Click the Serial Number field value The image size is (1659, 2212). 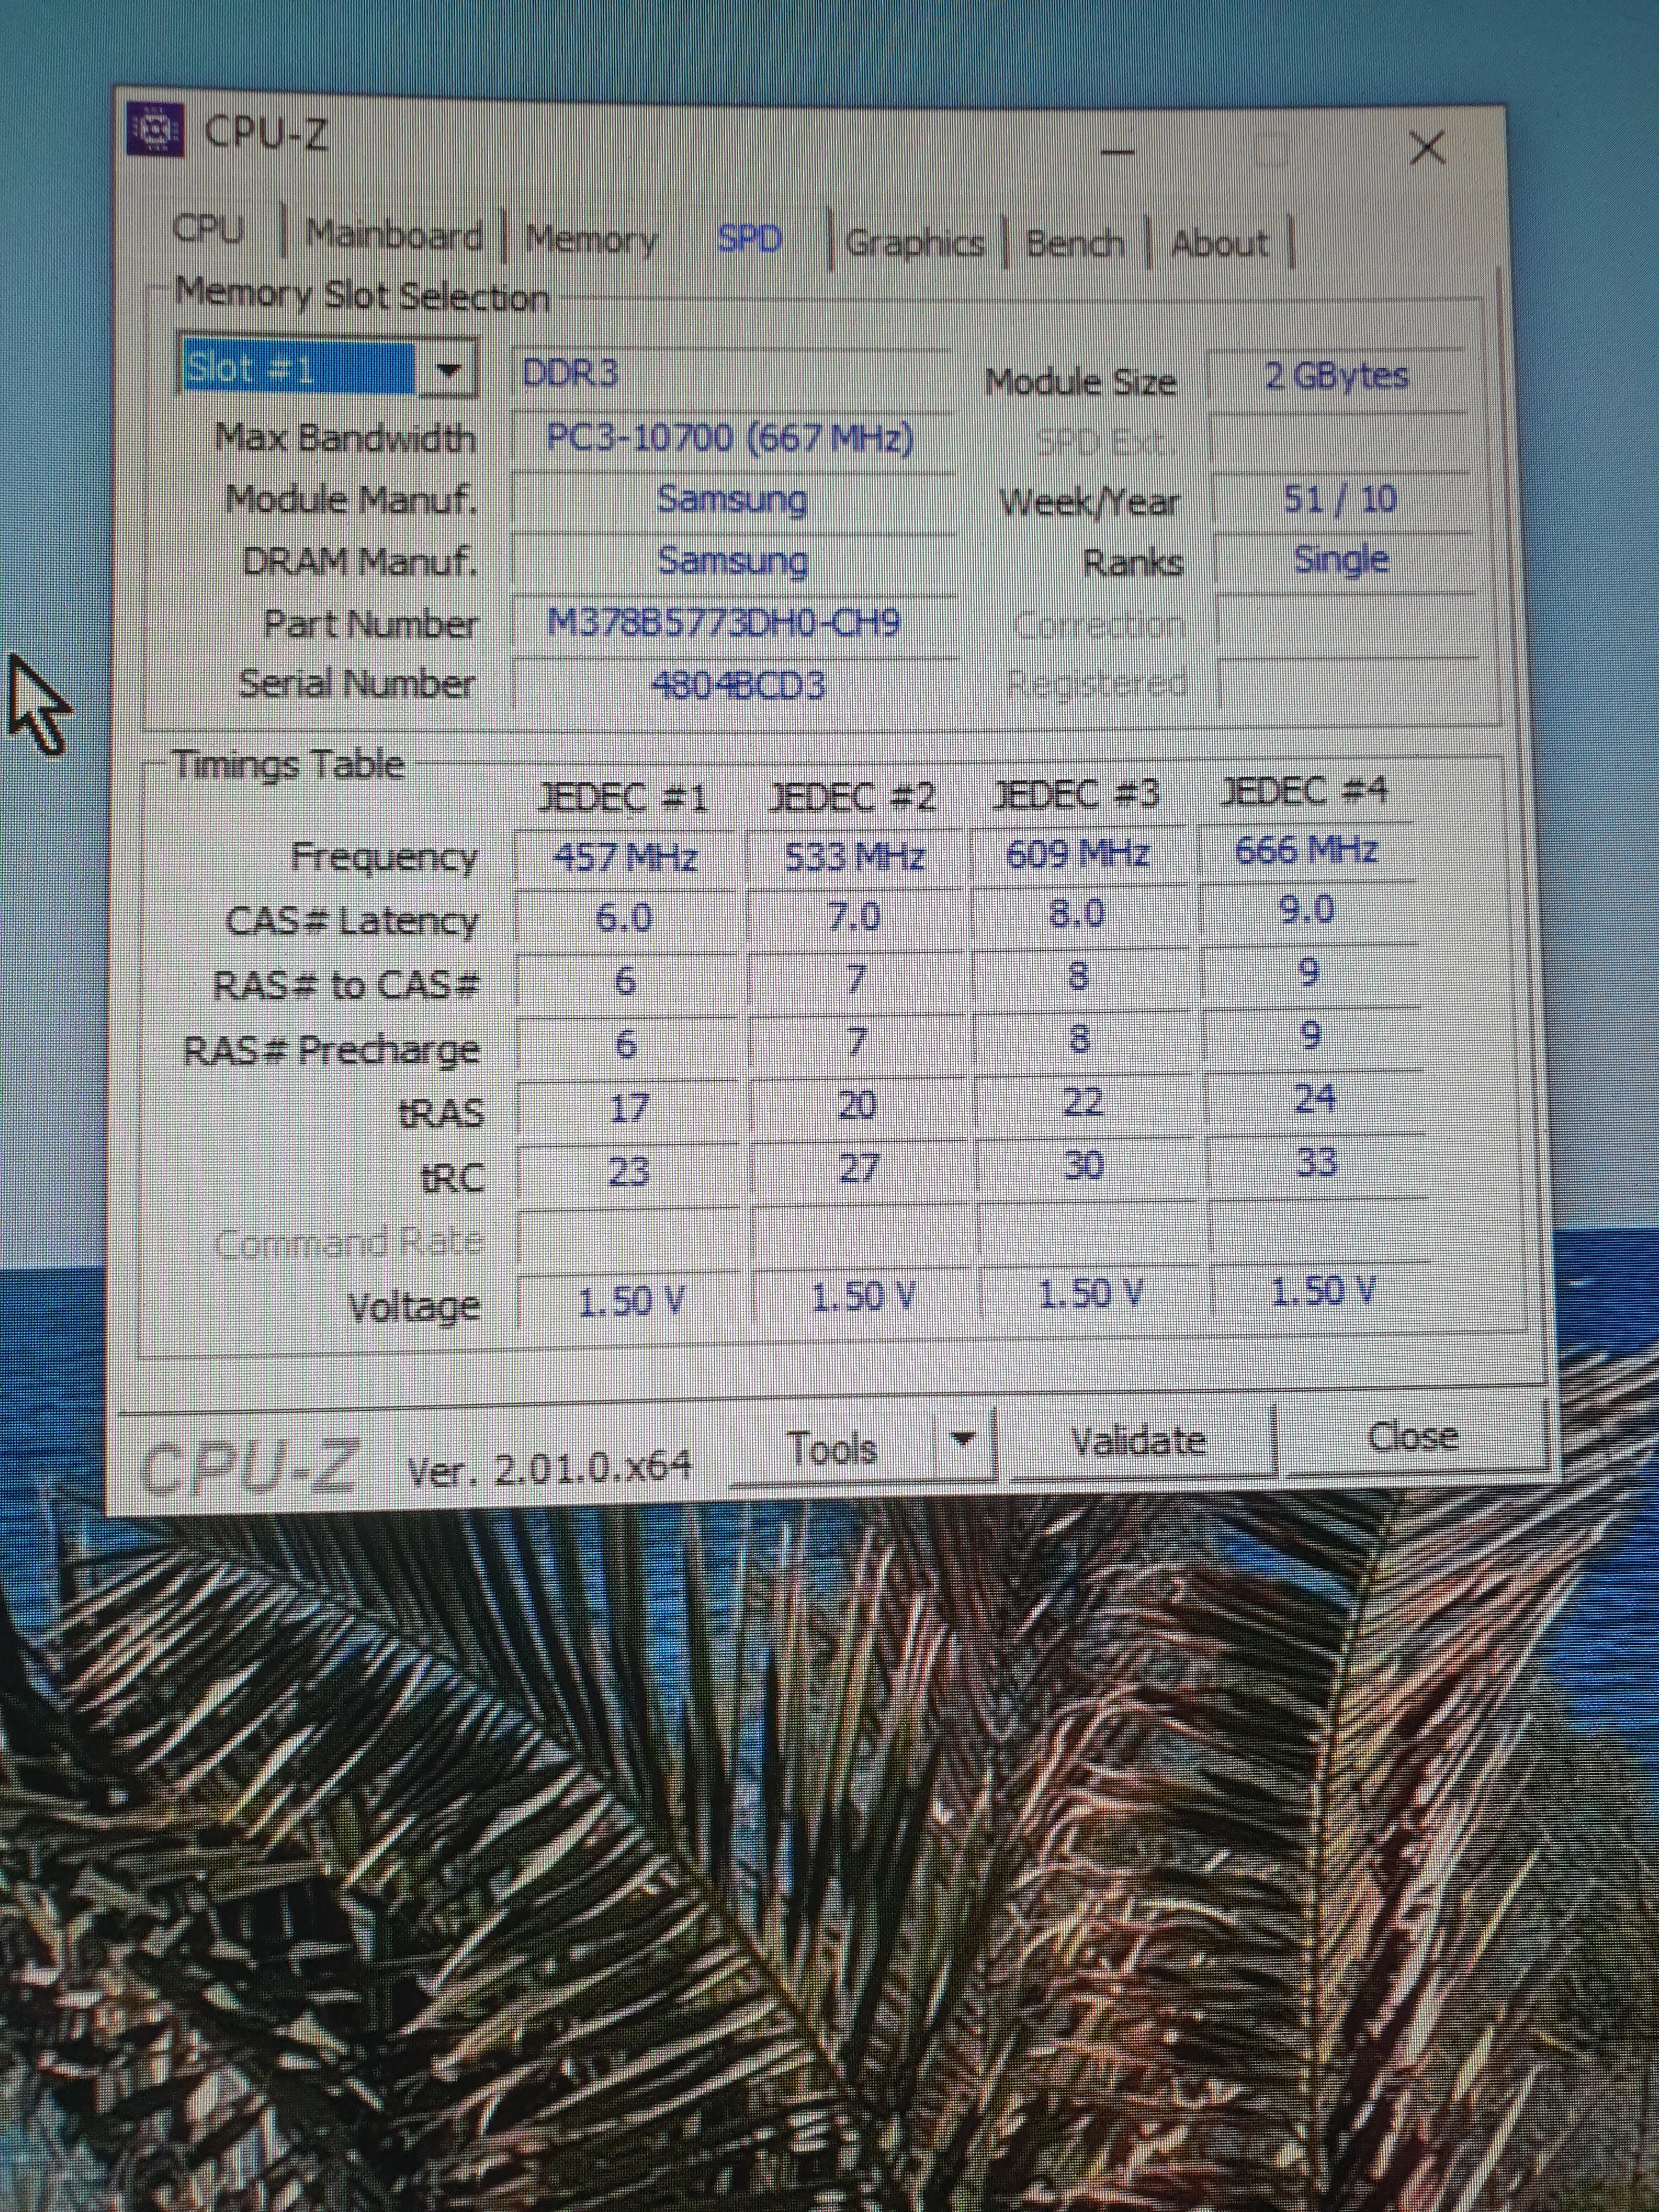[737, 686]
